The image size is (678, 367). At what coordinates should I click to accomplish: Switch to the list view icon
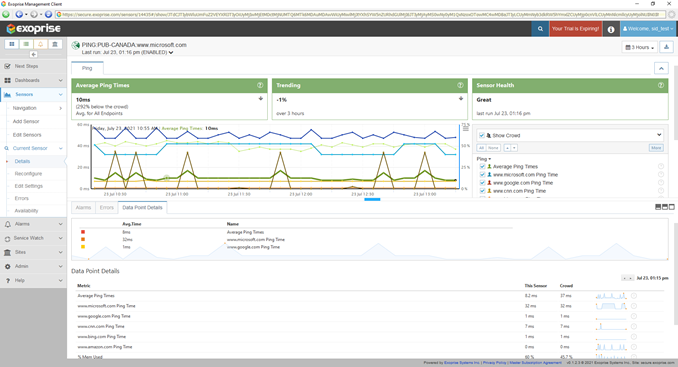pos(26,44)
